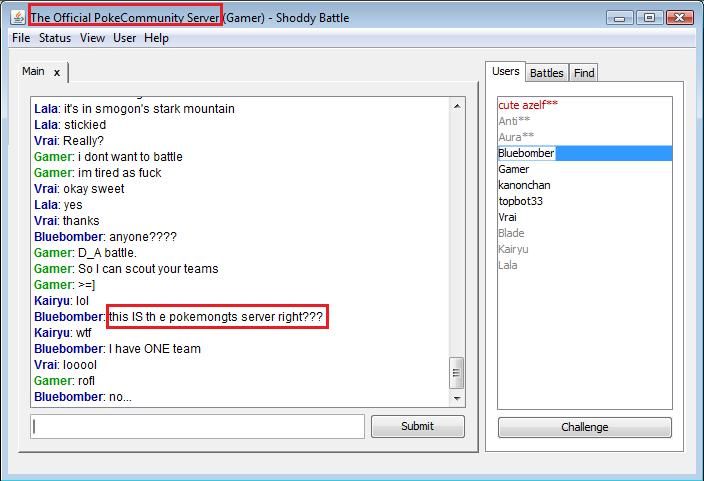
Task: Click chat line 'Vrai: looool'
Action: (x=66, y=365)
